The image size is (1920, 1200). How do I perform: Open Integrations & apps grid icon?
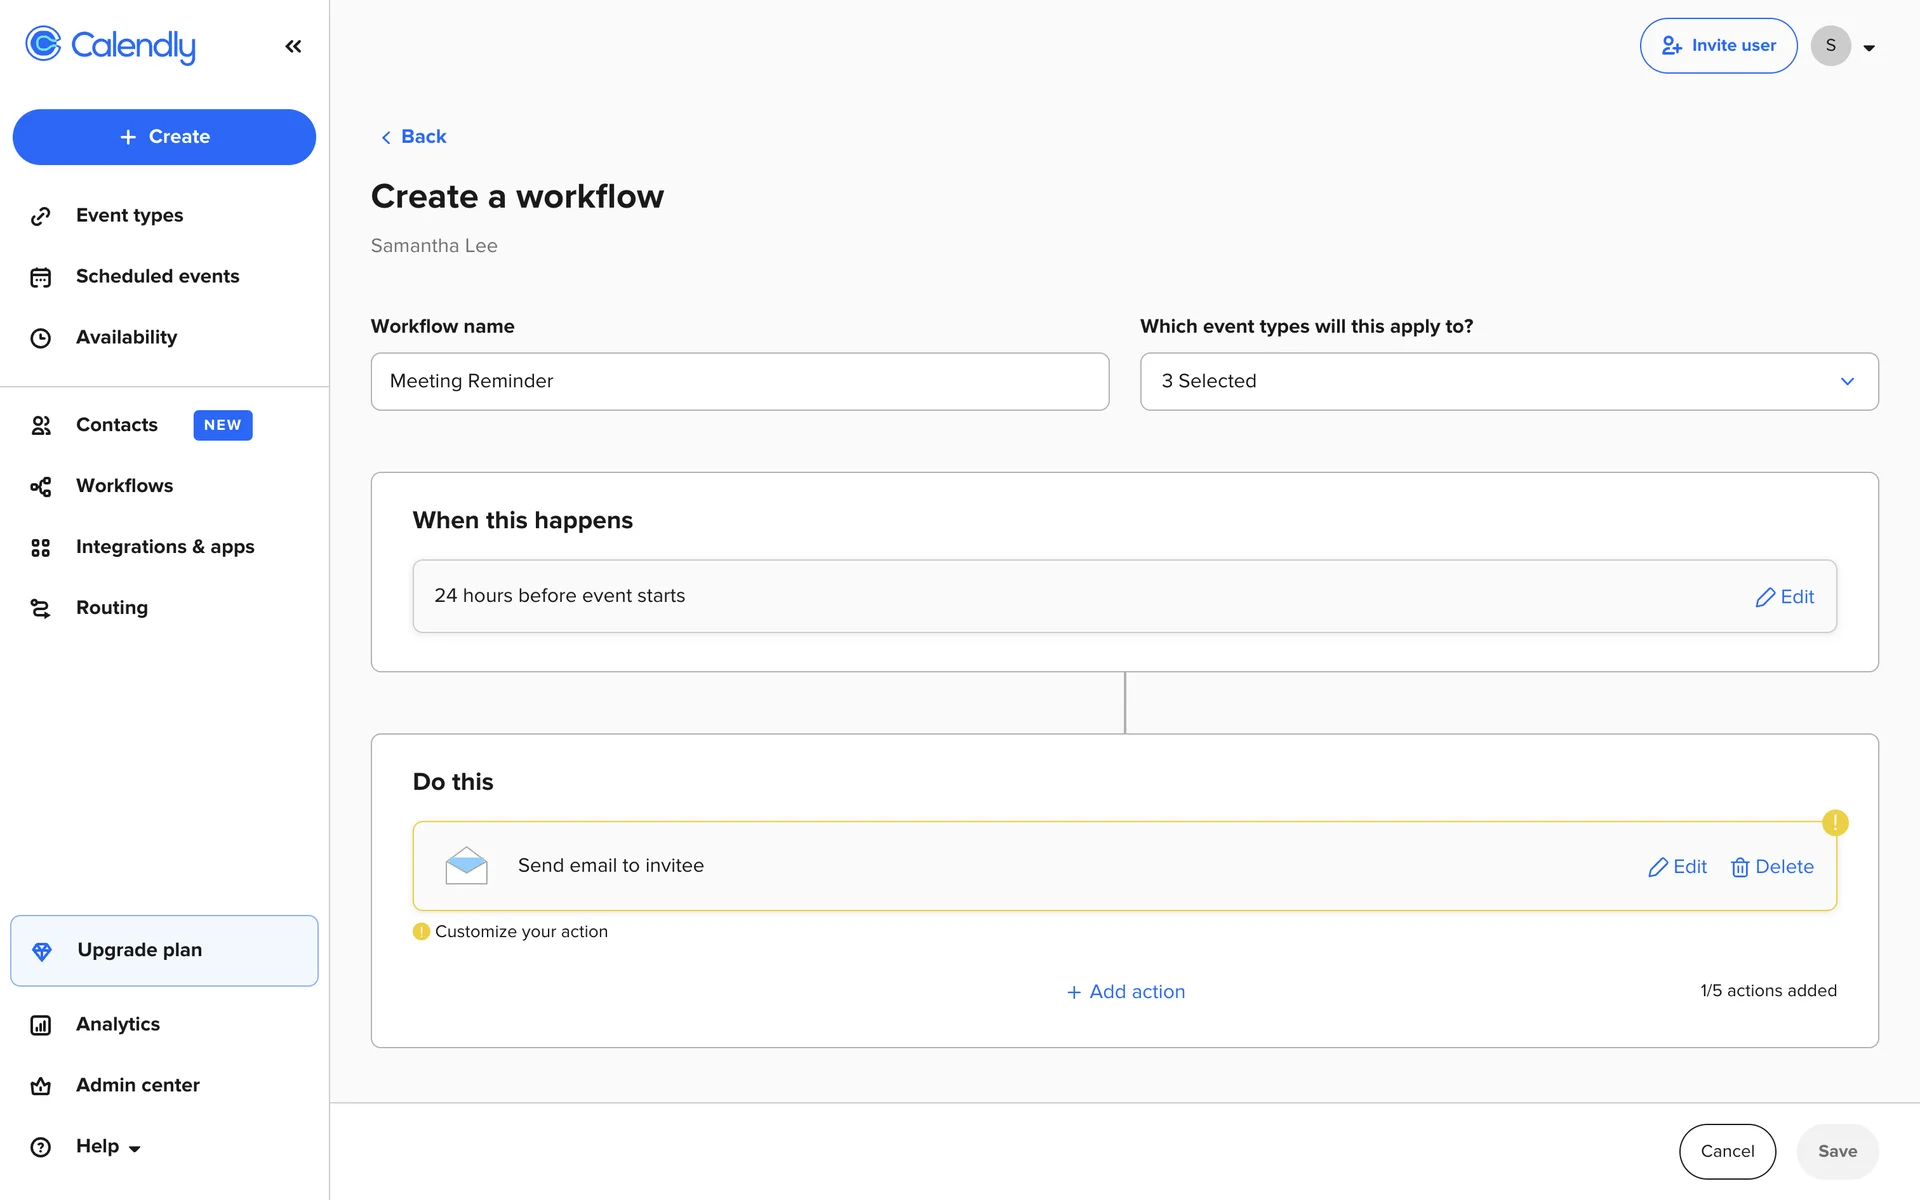[40, 547]
